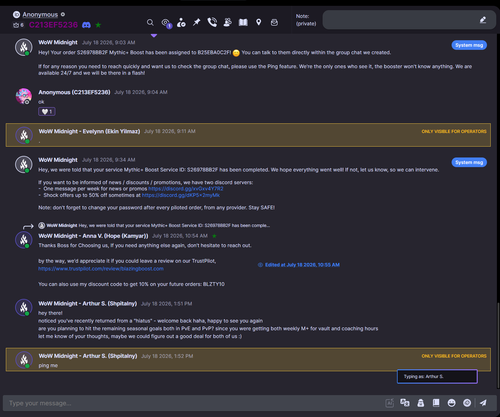The image size is (500, 417).
Task: Send message with paper plane icon
Action: click(x=483, y=403)
